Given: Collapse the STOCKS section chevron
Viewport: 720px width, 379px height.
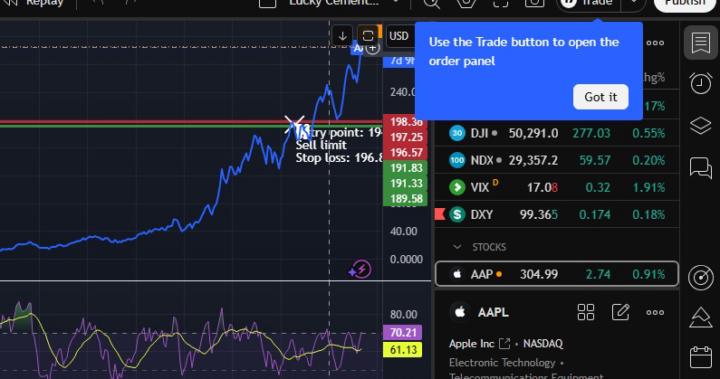Looking at the screenshot, I should click(x=457, y=247).
